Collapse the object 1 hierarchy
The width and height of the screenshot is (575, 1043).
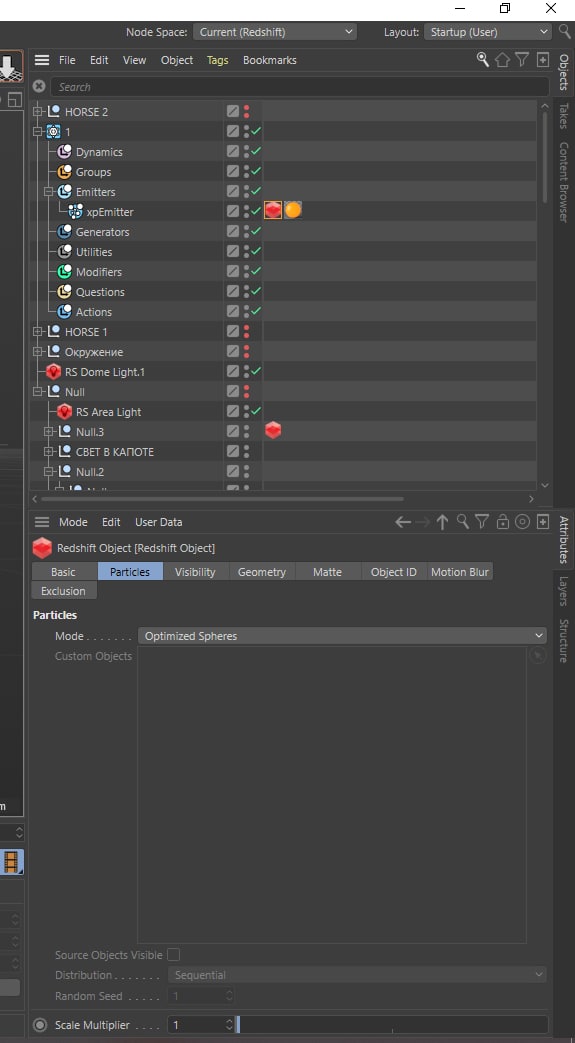[x=38, y=132]
